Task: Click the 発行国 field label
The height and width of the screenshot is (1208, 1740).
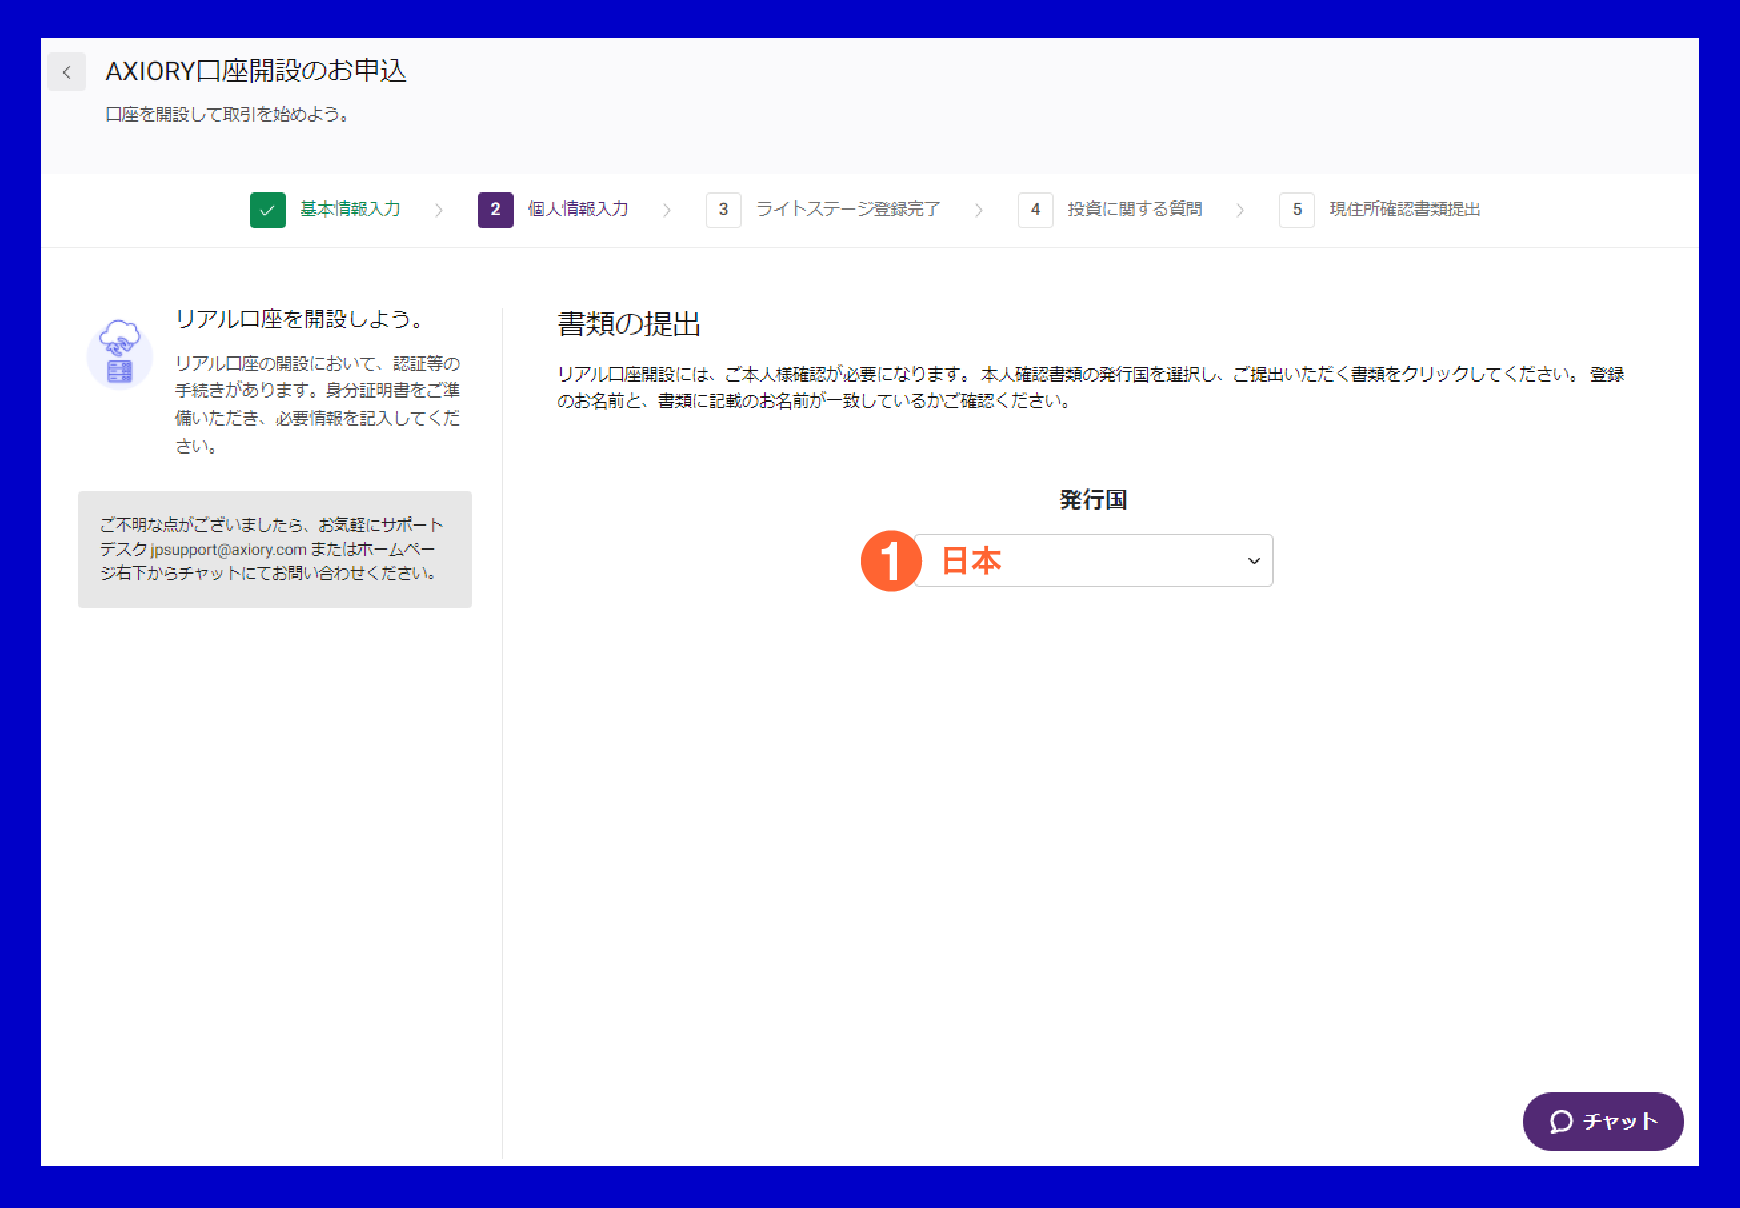Action: (1093, 500)
